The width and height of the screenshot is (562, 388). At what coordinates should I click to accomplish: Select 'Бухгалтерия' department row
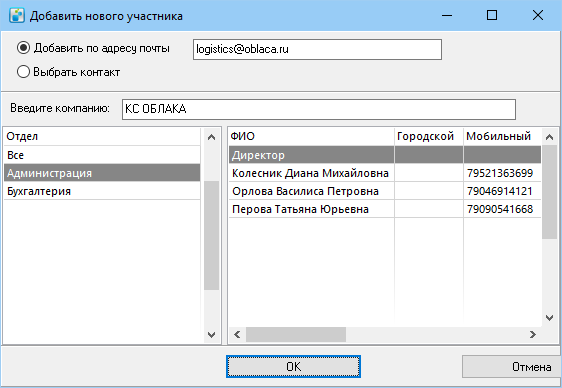tap(102, 191)
